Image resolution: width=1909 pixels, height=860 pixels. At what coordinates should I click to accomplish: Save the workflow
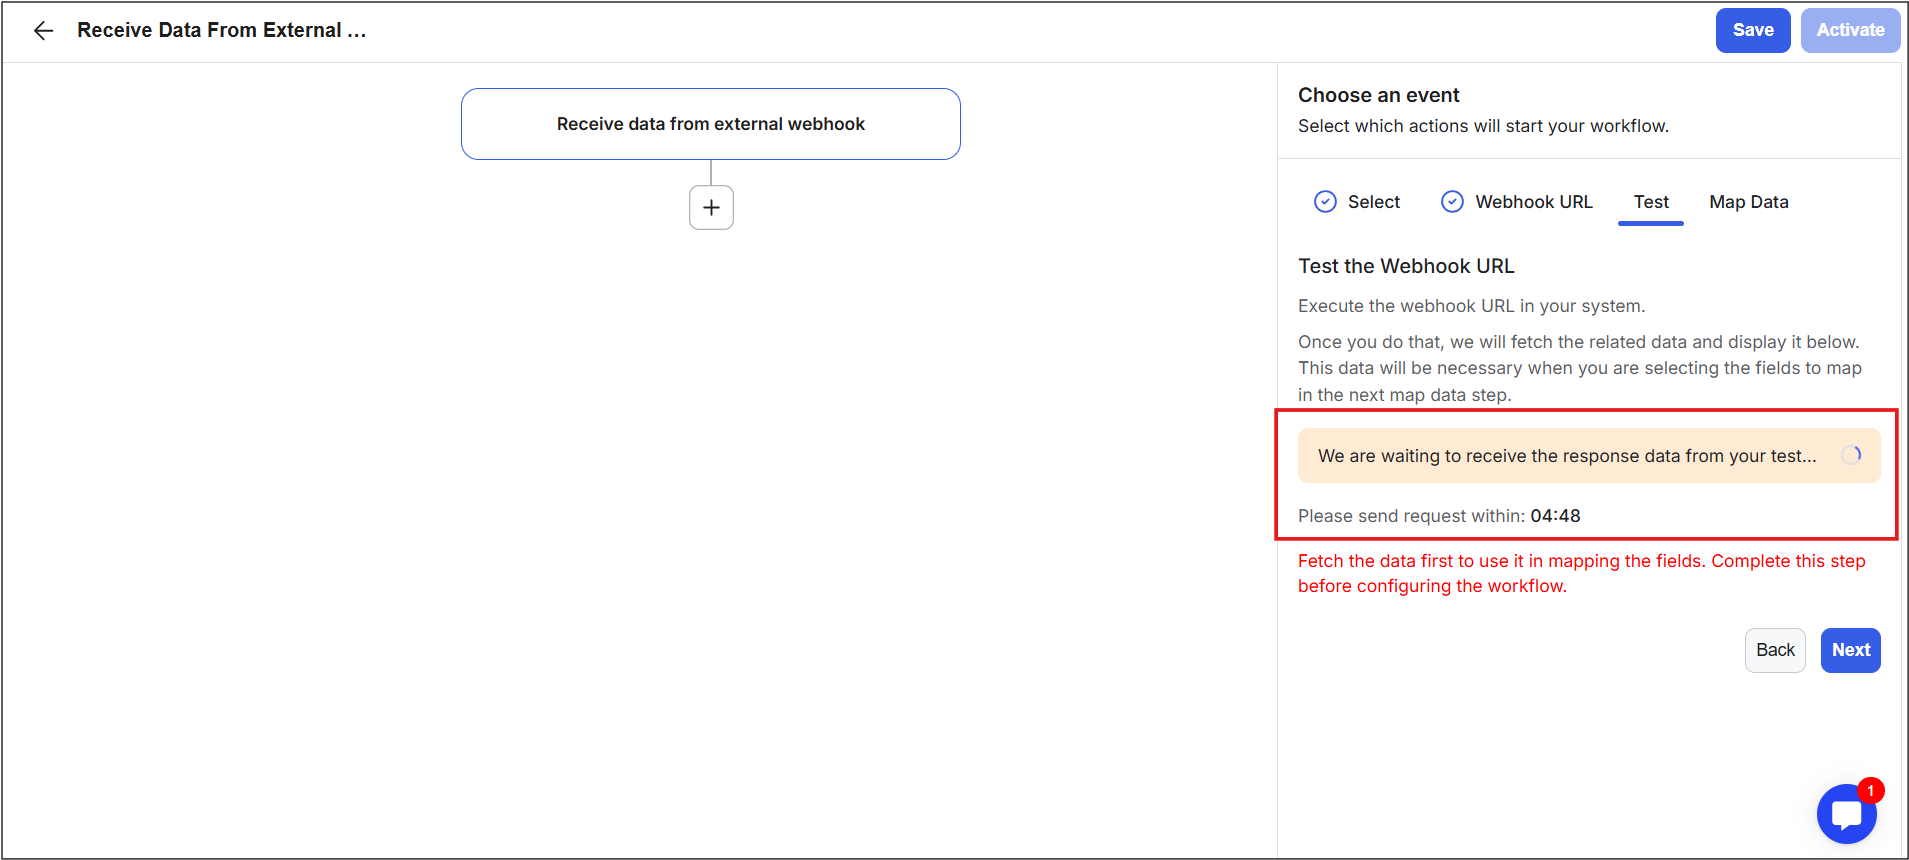pyautogui.click(x=1752, y=31)
